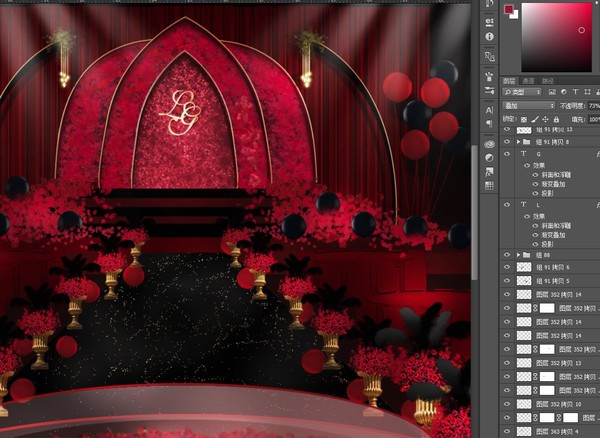Select 投影 effect under layer G
The image size is (600, 438).
(548, 193)
